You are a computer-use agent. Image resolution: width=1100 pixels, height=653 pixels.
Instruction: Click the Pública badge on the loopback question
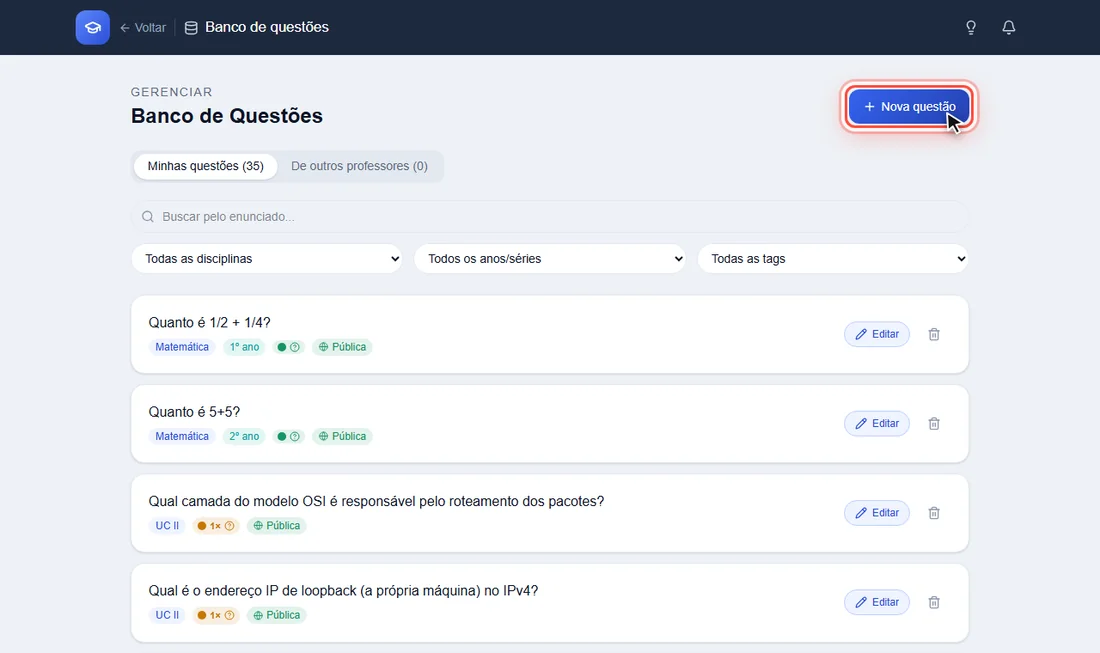(276, 615)
